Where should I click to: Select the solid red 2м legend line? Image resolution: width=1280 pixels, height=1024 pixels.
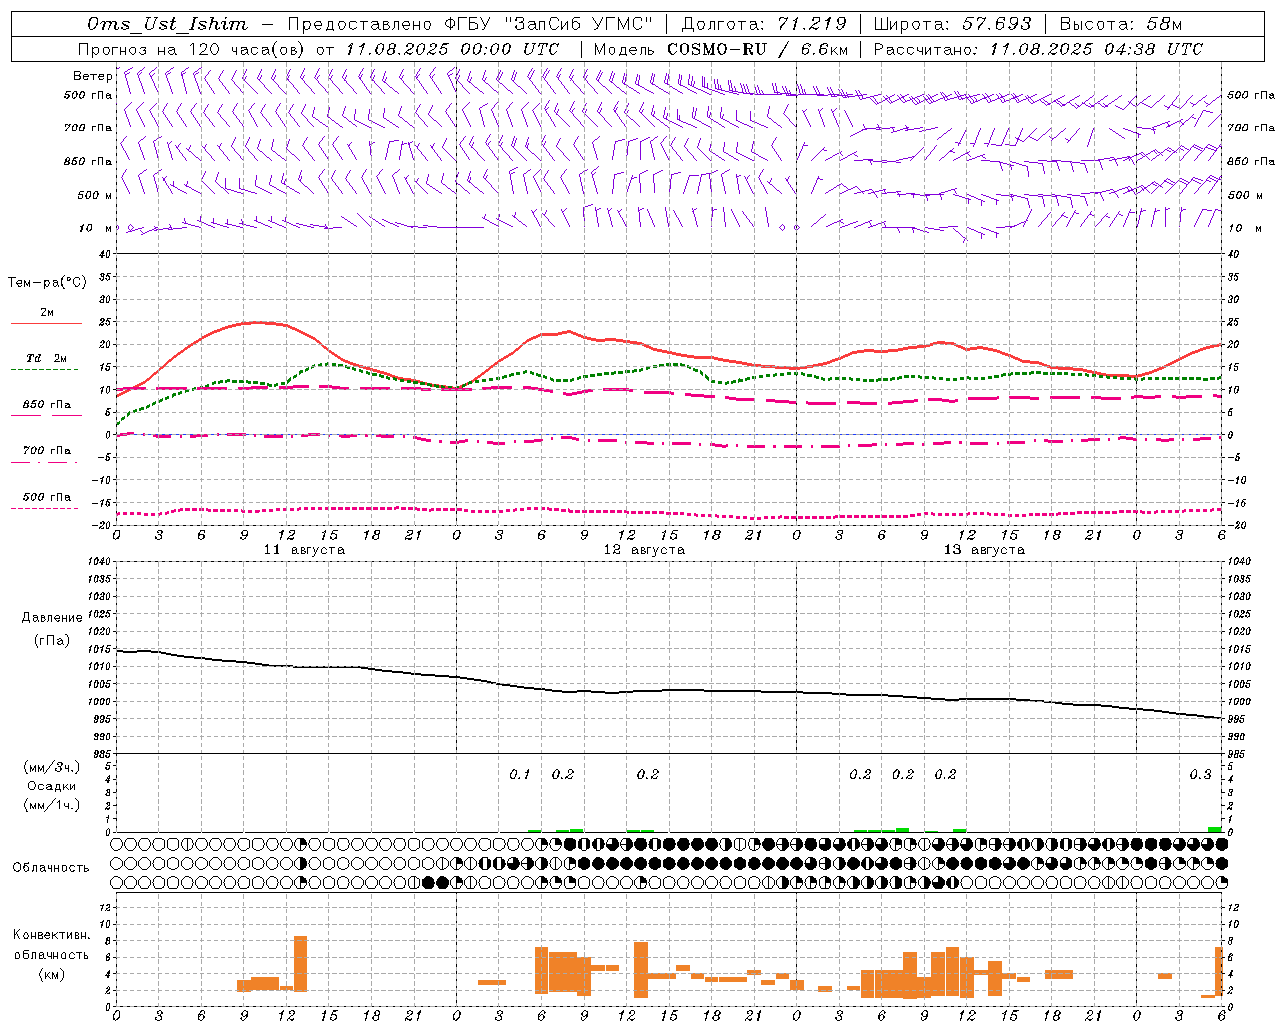point(46,323)
